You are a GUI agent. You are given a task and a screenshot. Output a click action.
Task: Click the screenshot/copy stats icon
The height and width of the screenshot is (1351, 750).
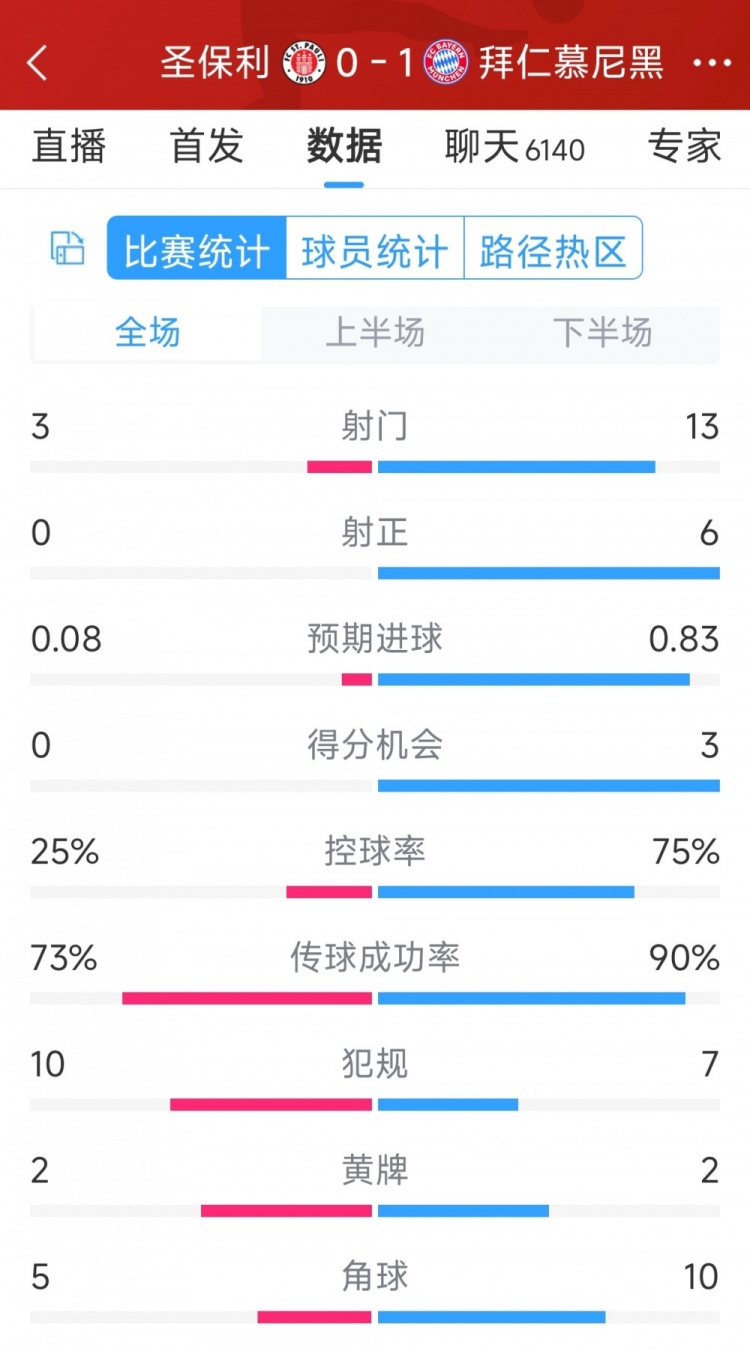66,250
